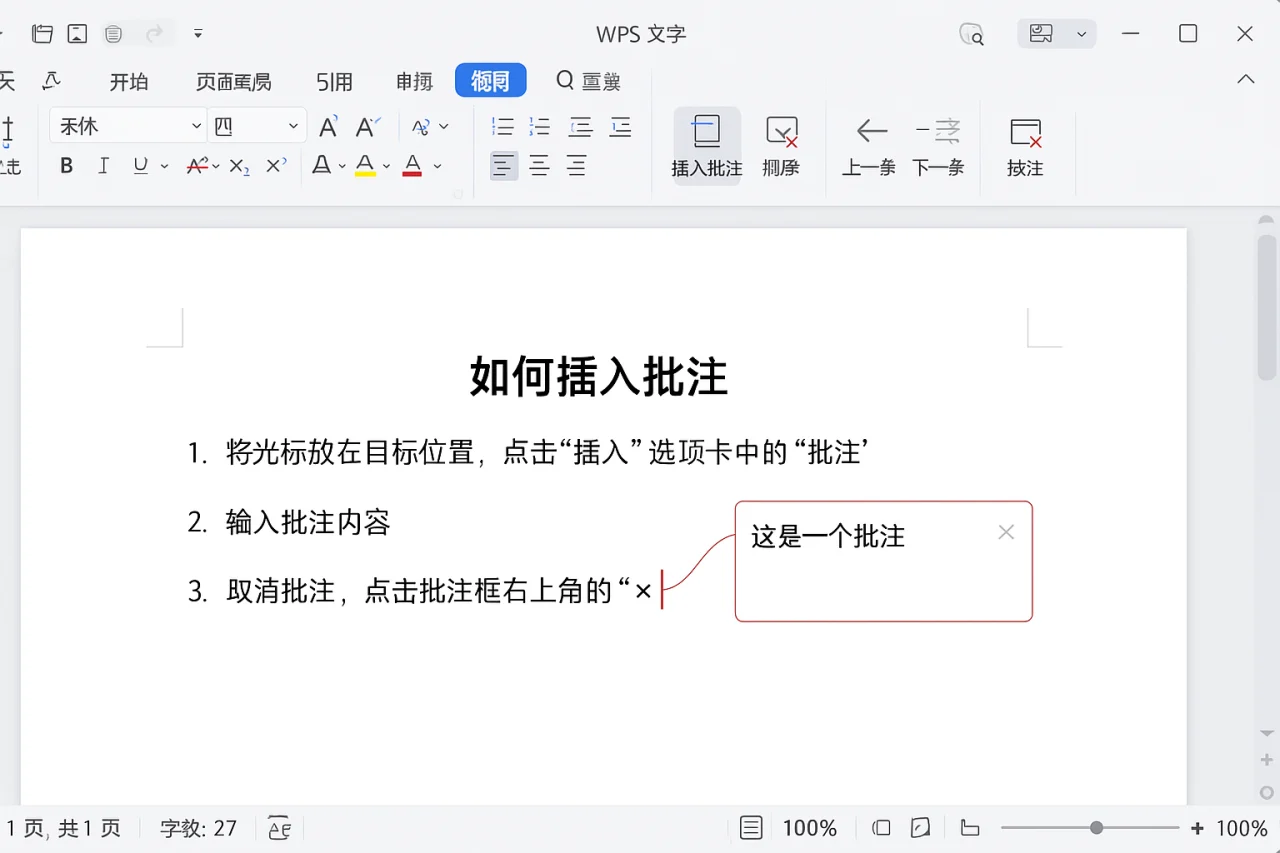Click the spell check icon in status bar

pos(279,828)
